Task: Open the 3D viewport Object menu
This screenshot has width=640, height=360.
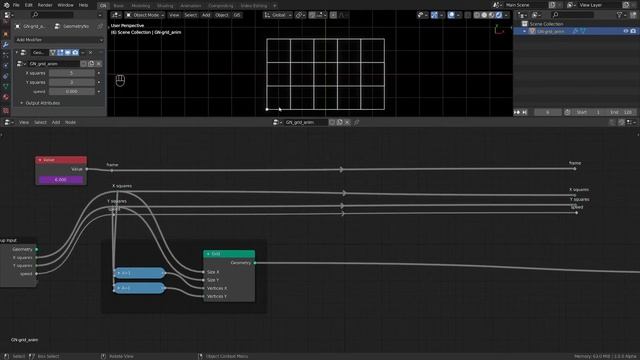Action: coord(222,15)
